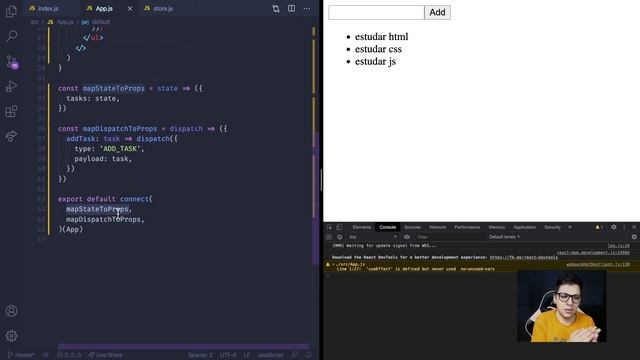
Task: Open the log.js source link in console
Action: point(618,246)
